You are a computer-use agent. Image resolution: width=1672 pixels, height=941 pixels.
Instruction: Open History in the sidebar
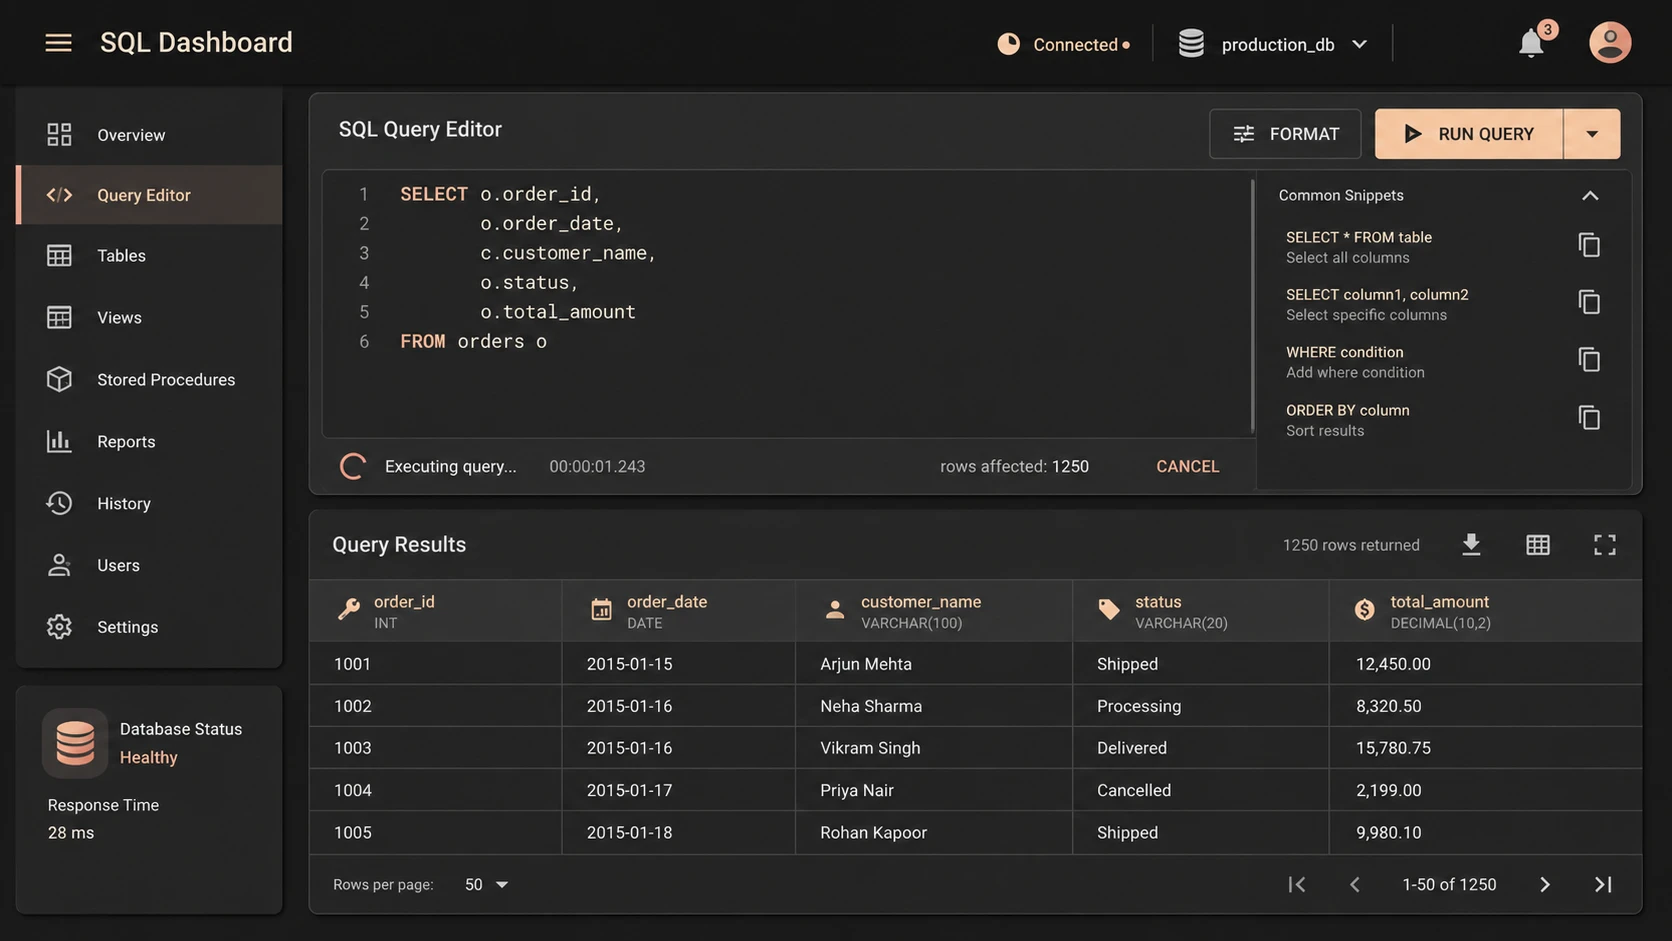tap(149, 504)
